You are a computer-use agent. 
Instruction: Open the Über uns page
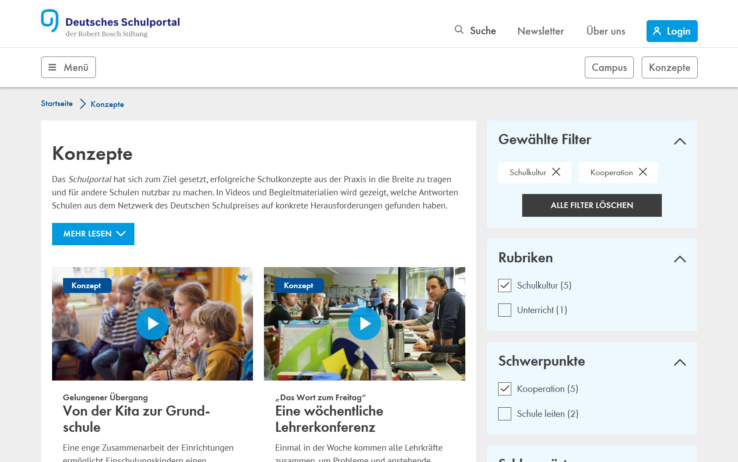pos(606,31)
